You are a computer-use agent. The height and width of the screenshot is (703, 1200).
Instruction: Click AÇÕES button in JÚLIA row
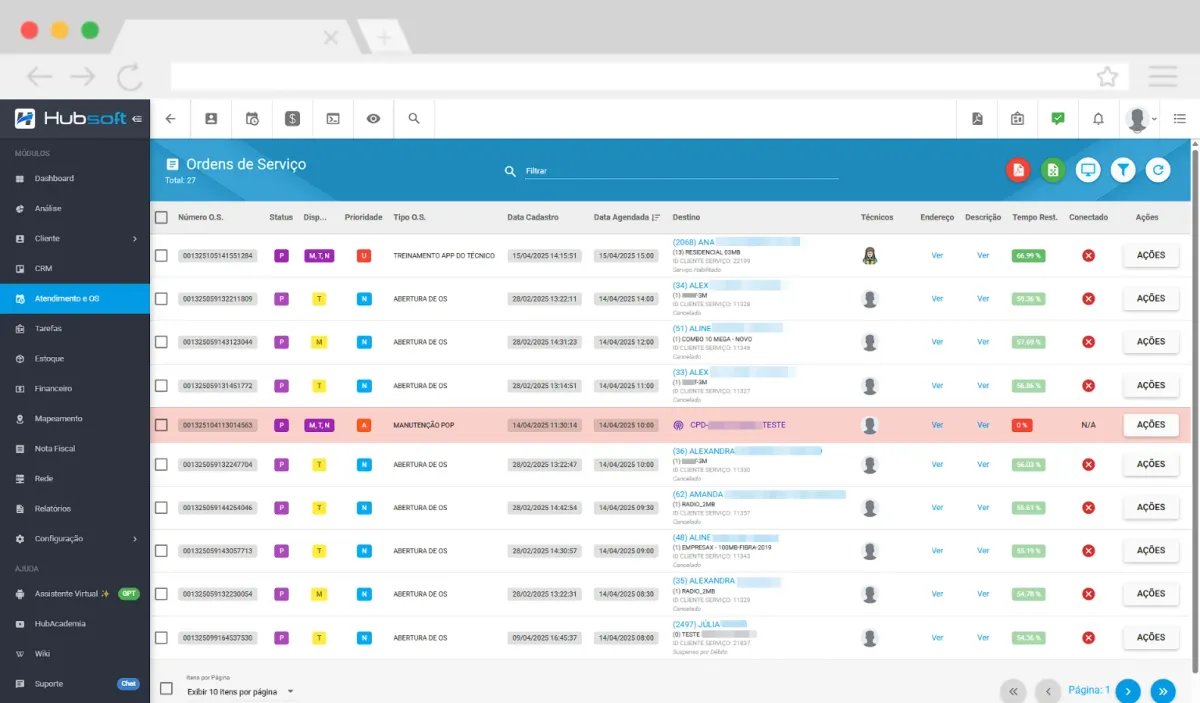click(1151, 637)
